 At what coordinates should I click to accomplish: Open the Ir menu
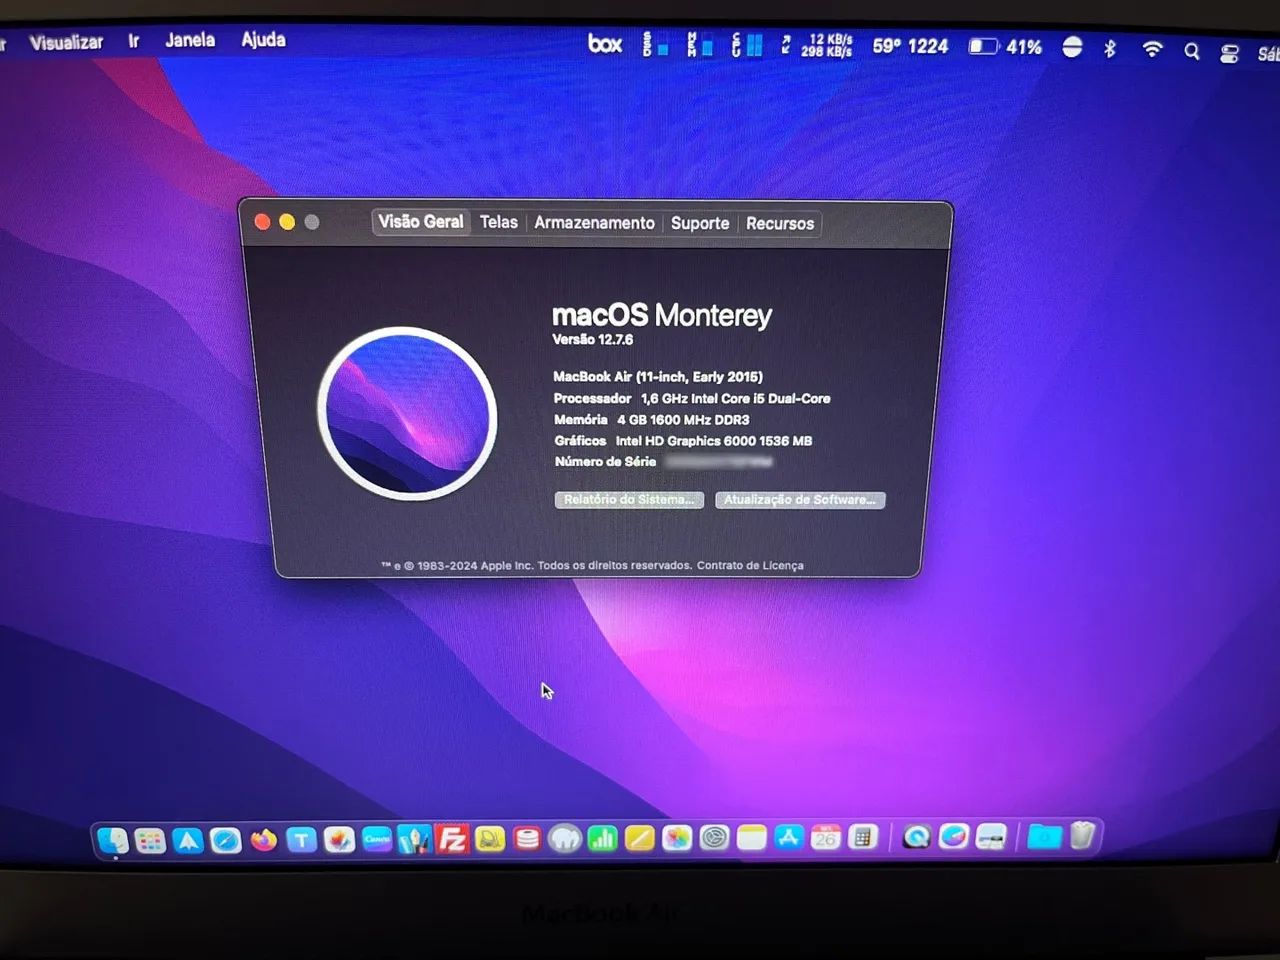pyautogui.click(x=133, y=41)
